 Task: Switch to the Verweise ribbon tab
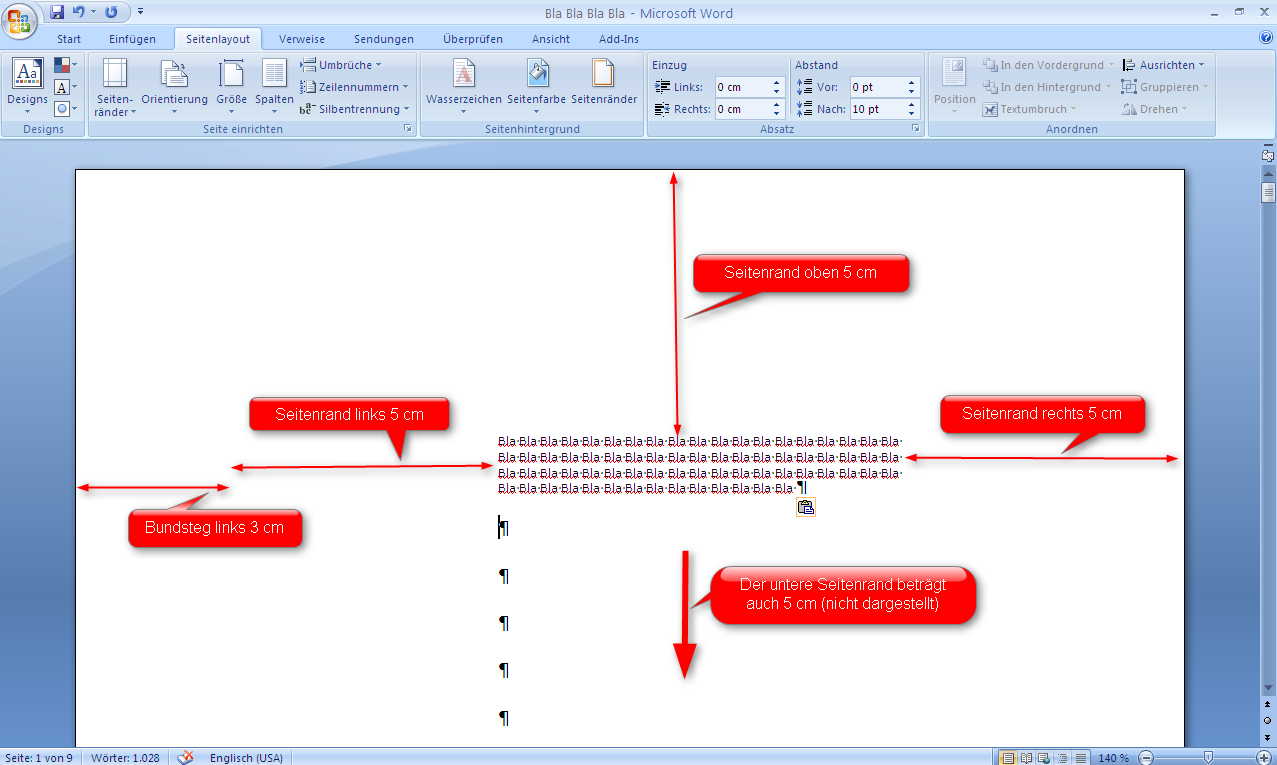tap(301, 38)
